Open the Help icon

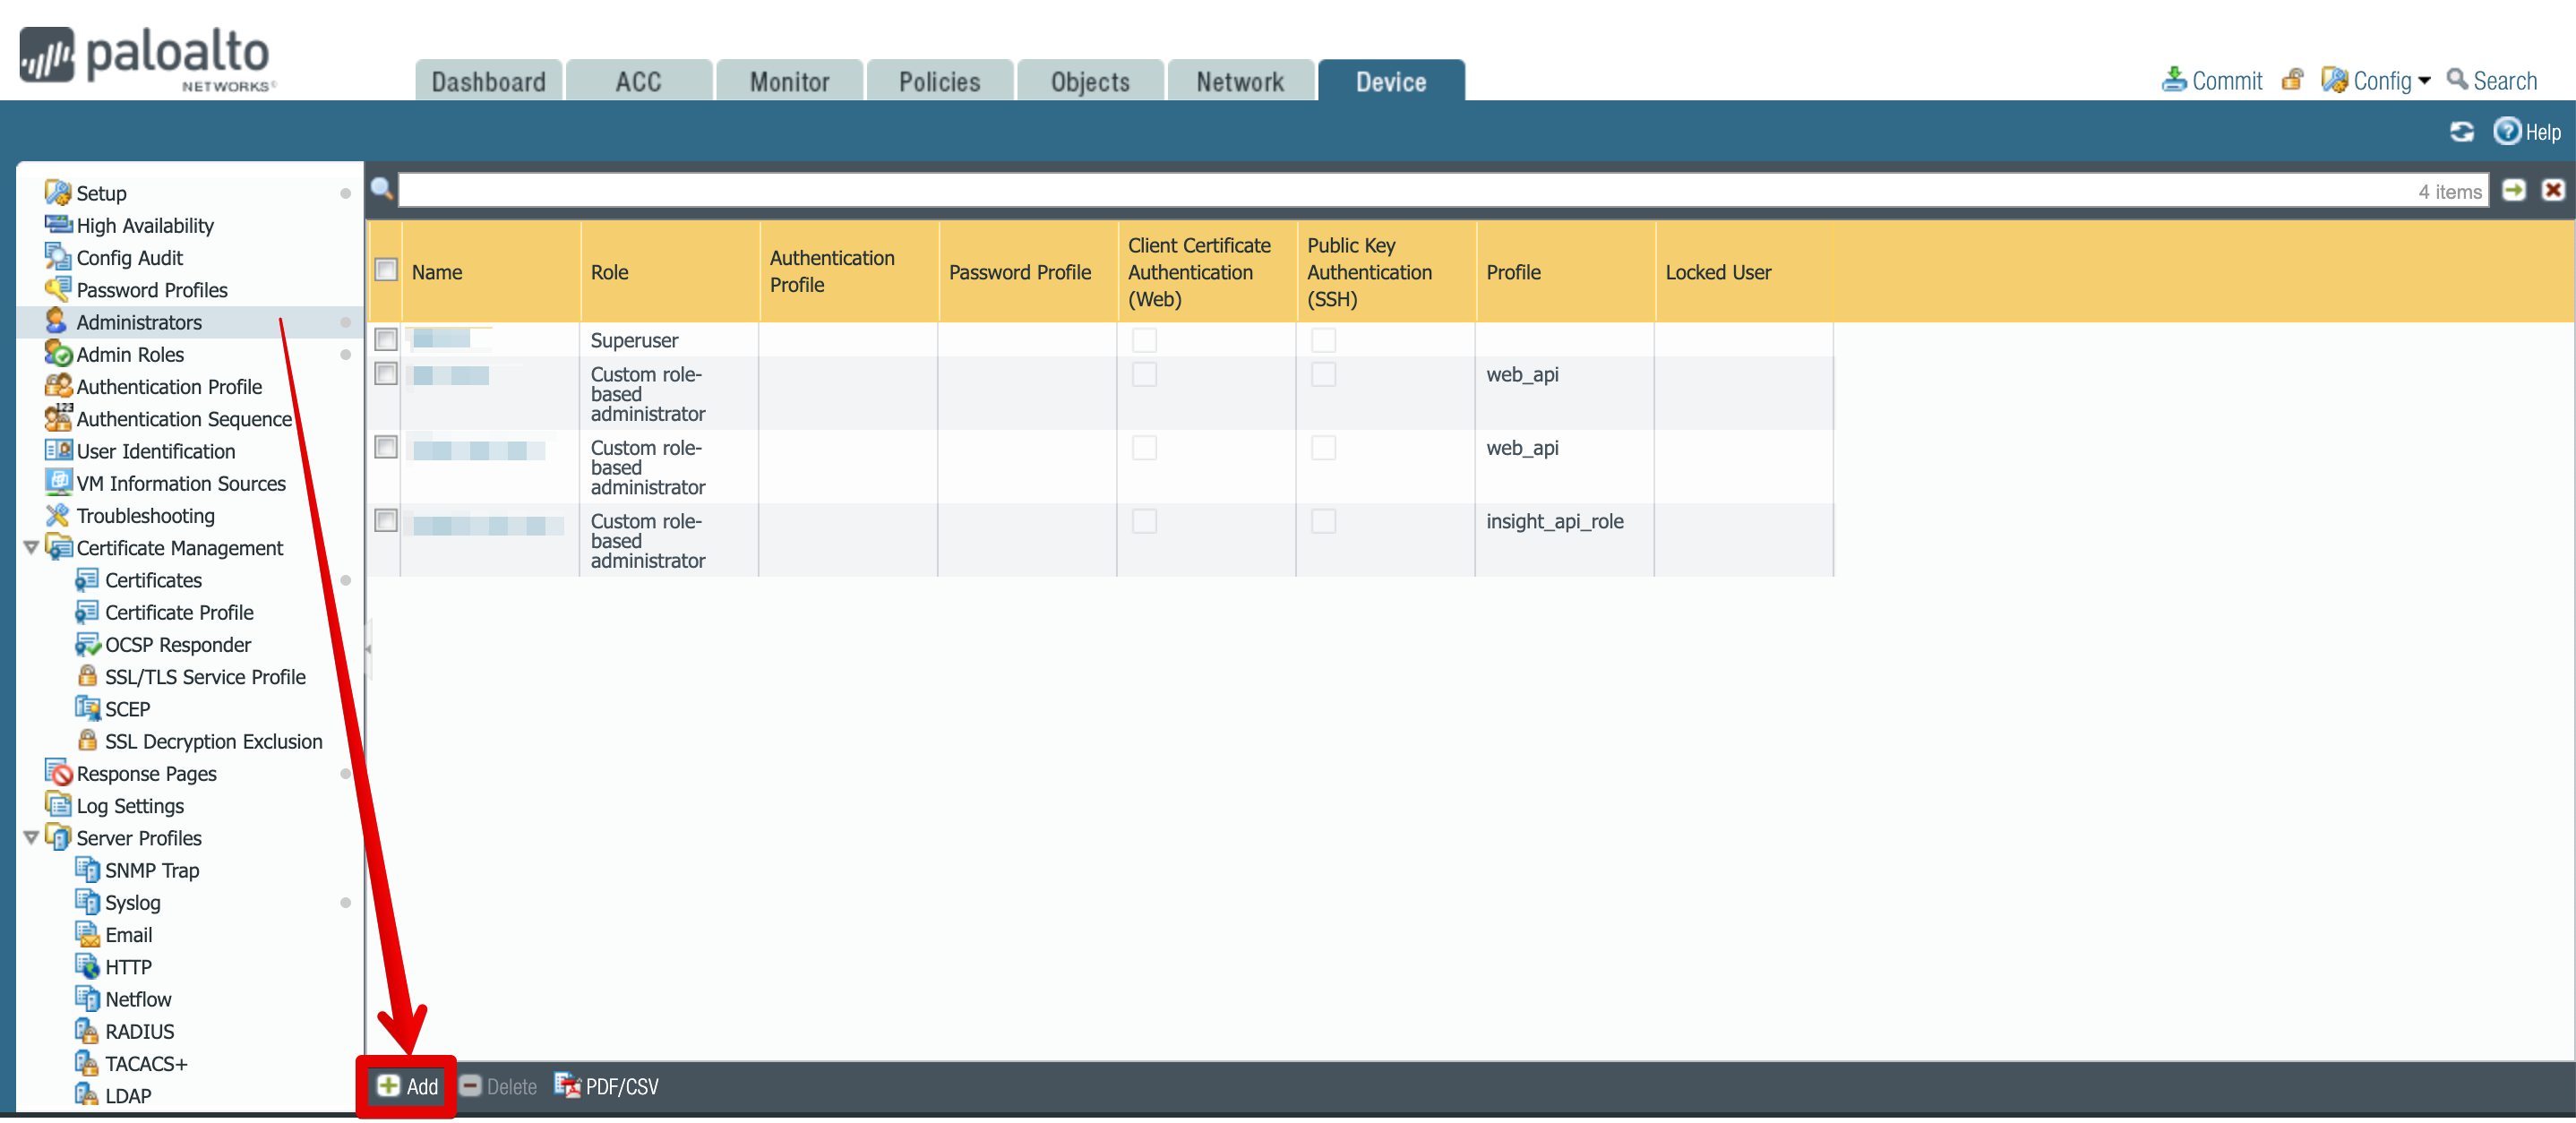click(x=2506, y=131)
